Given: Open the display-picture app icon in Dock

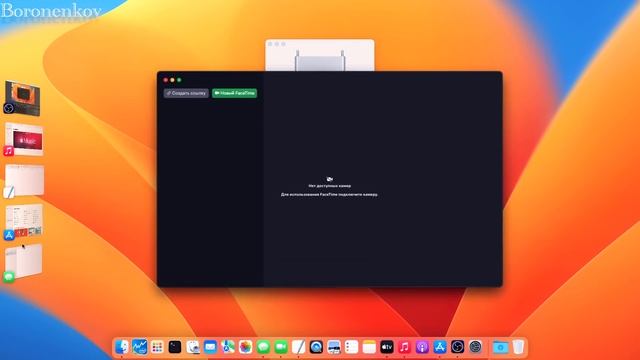Looking at the screenshot, I should pos(334,347).
